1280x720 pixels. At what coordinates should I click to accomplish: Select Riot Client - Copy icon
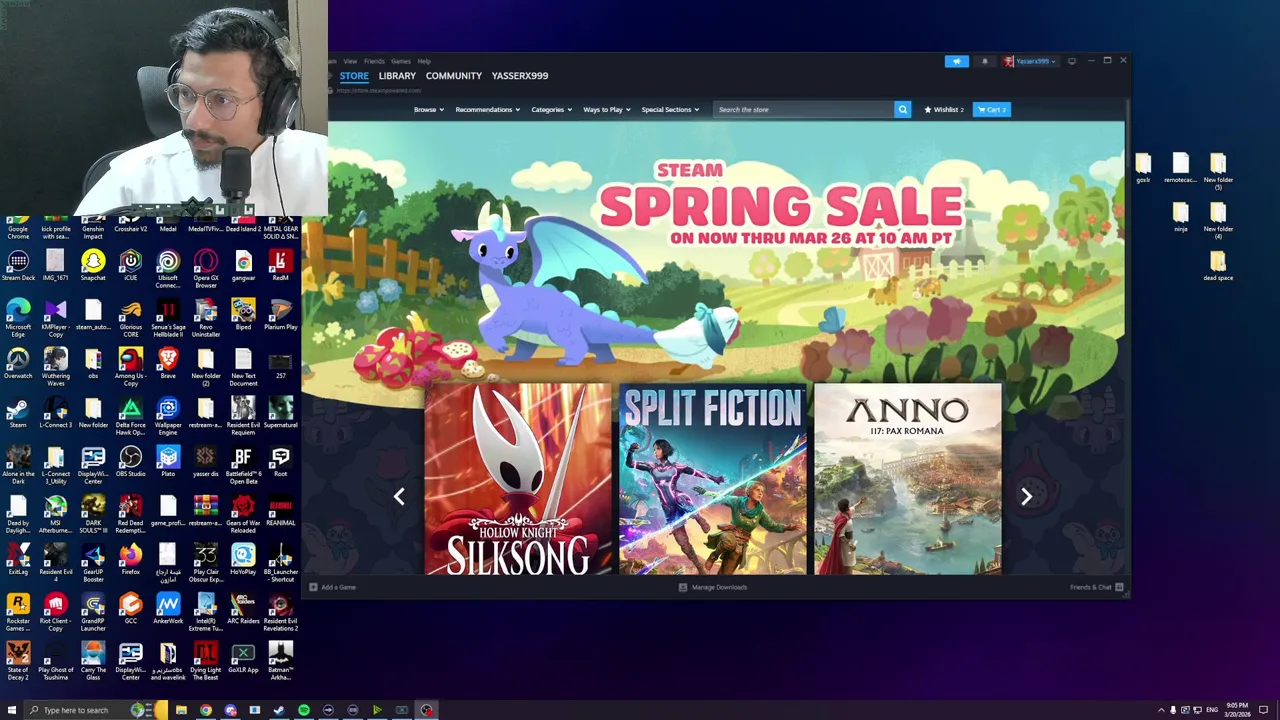click(x=55, y=611)
